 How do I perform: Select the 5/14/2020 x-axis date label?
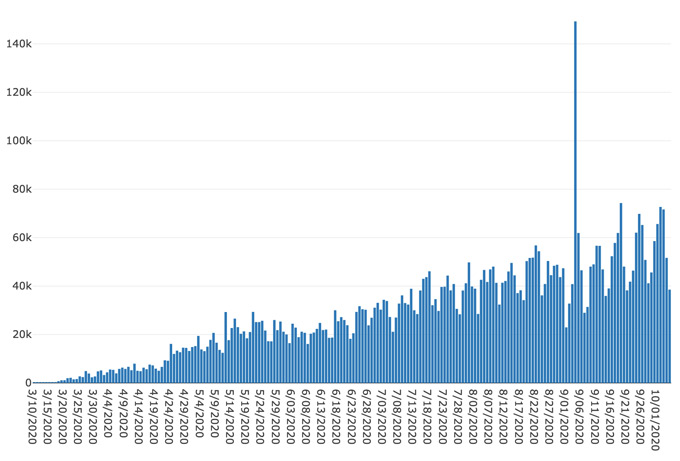coord(229,416)
